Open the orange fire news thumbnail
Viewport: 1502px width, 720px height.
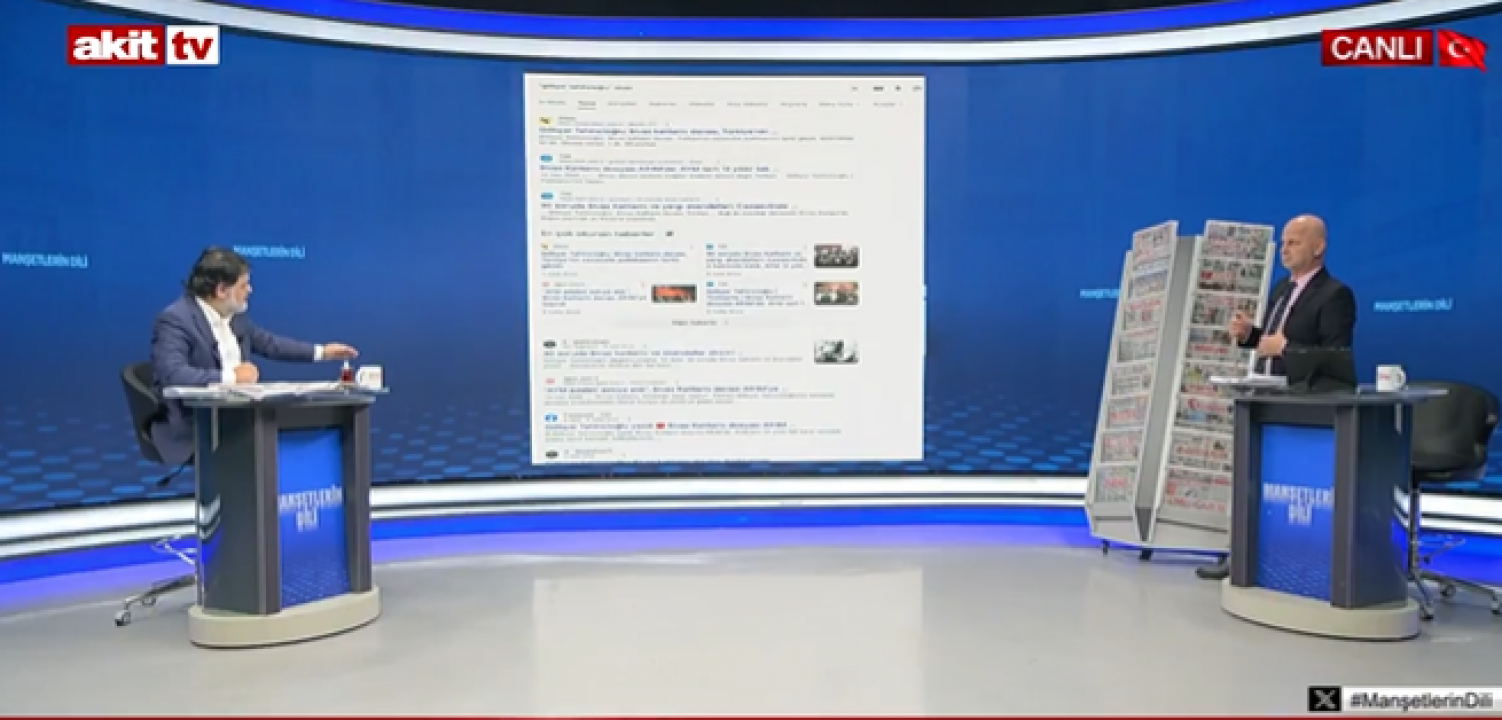click(x=674, y=294)
